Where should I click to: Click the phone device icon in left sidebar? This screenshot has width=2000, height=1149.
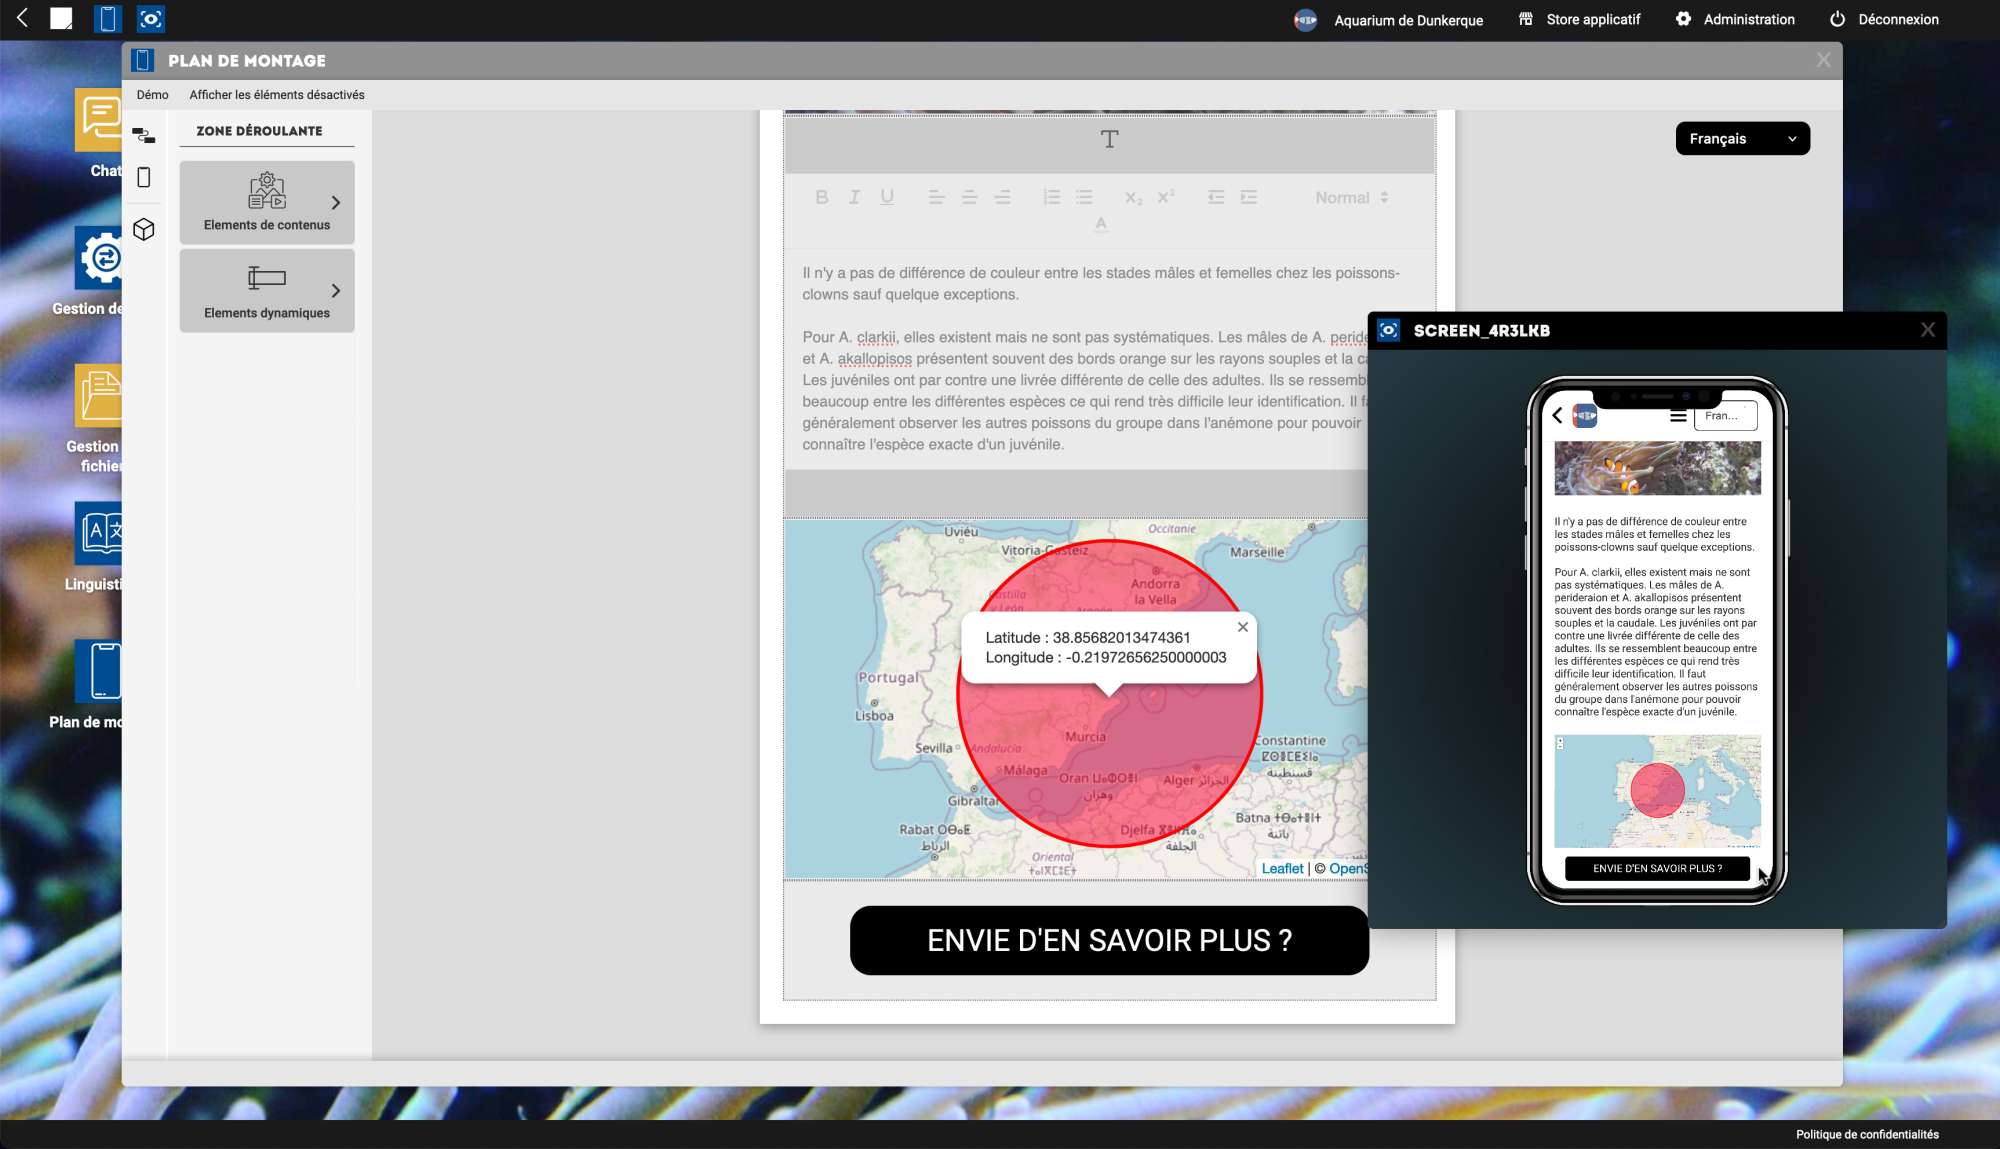click(x=144, y=177)
